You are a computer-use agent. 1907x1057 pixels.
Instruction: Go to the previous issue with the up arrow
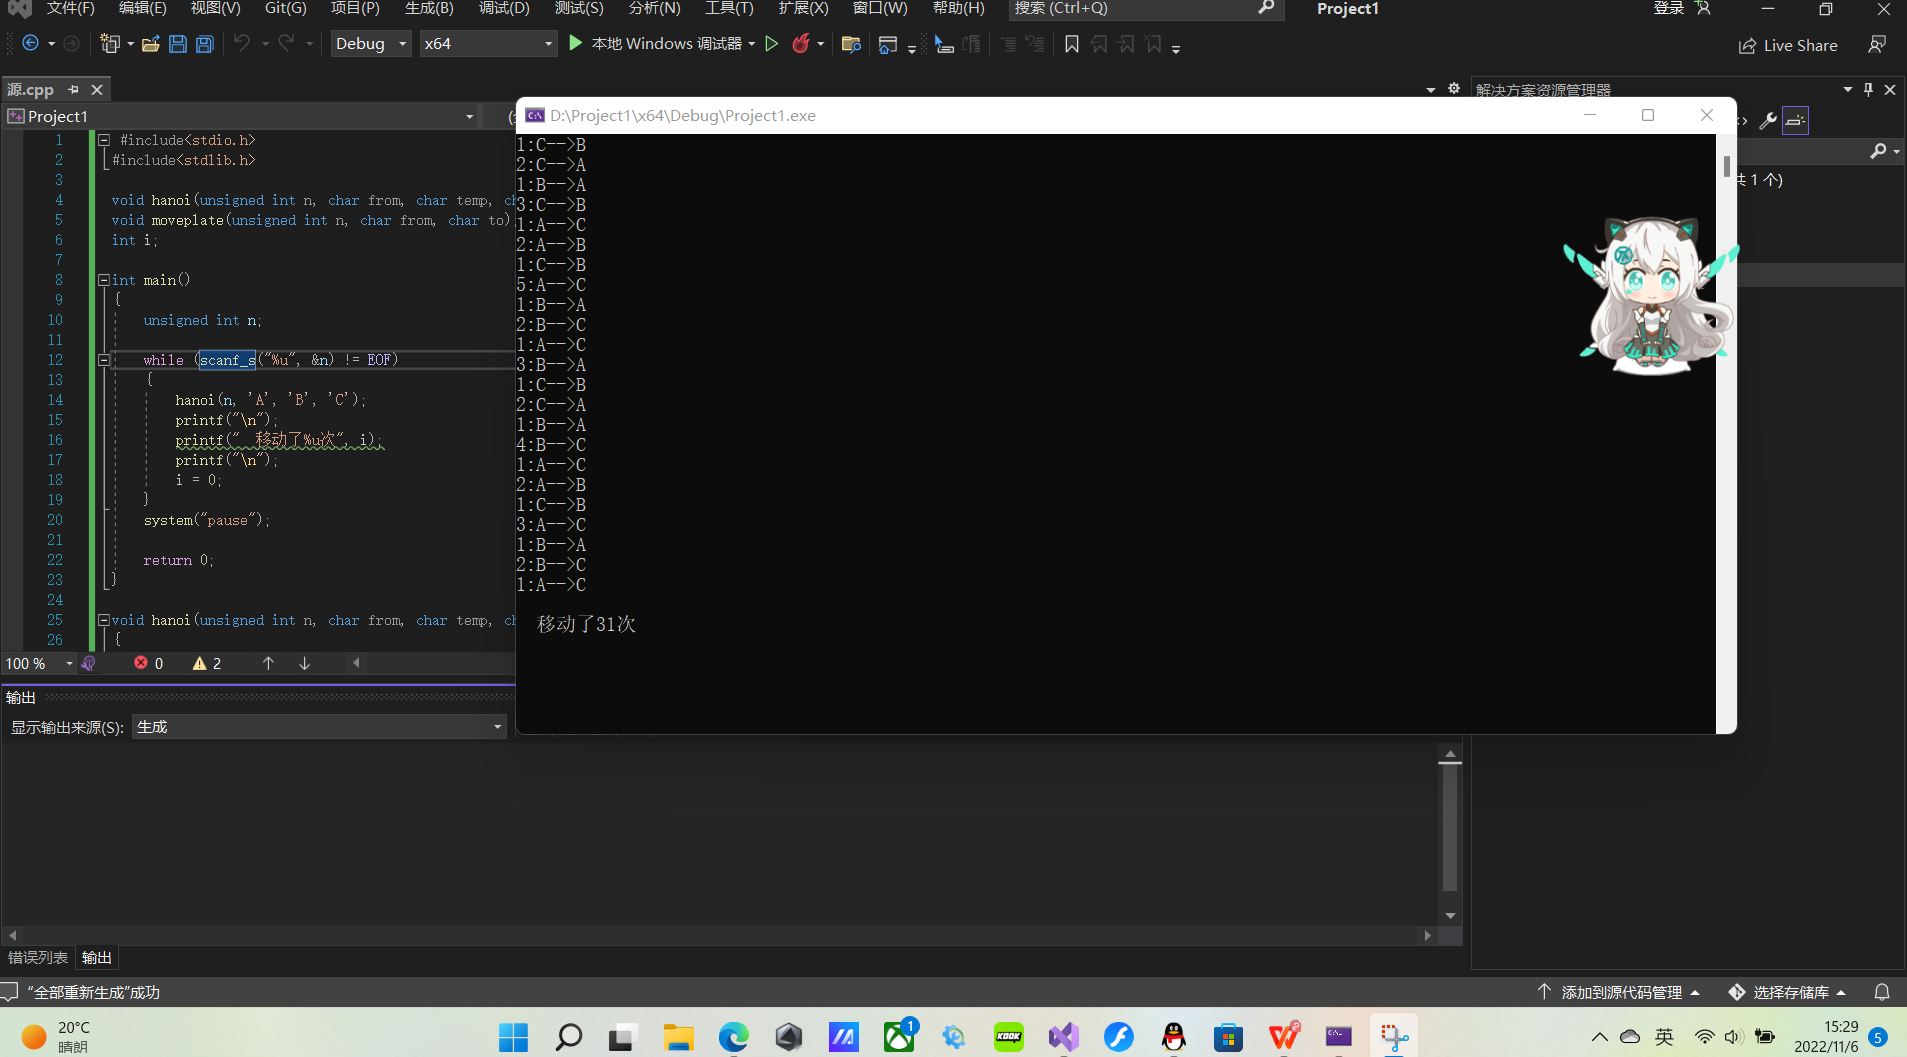pos(268,663)
